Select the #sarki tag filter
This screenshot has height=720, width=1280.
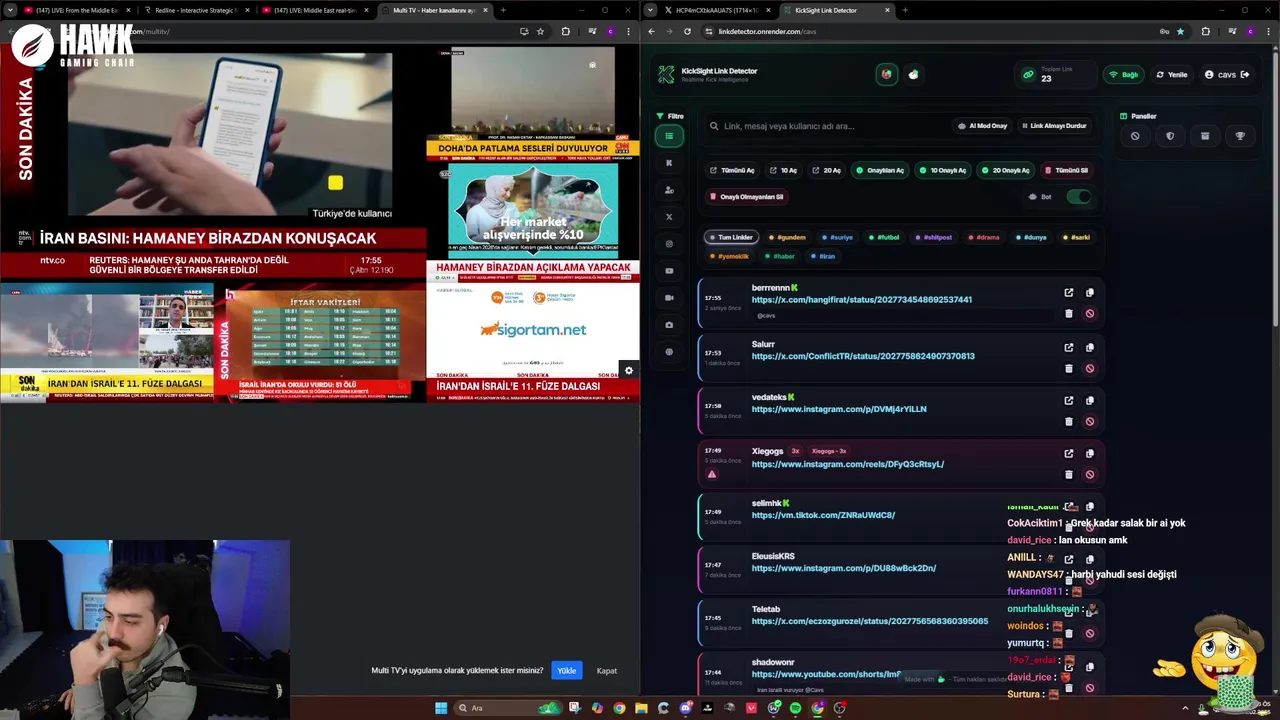(1076, 238)
